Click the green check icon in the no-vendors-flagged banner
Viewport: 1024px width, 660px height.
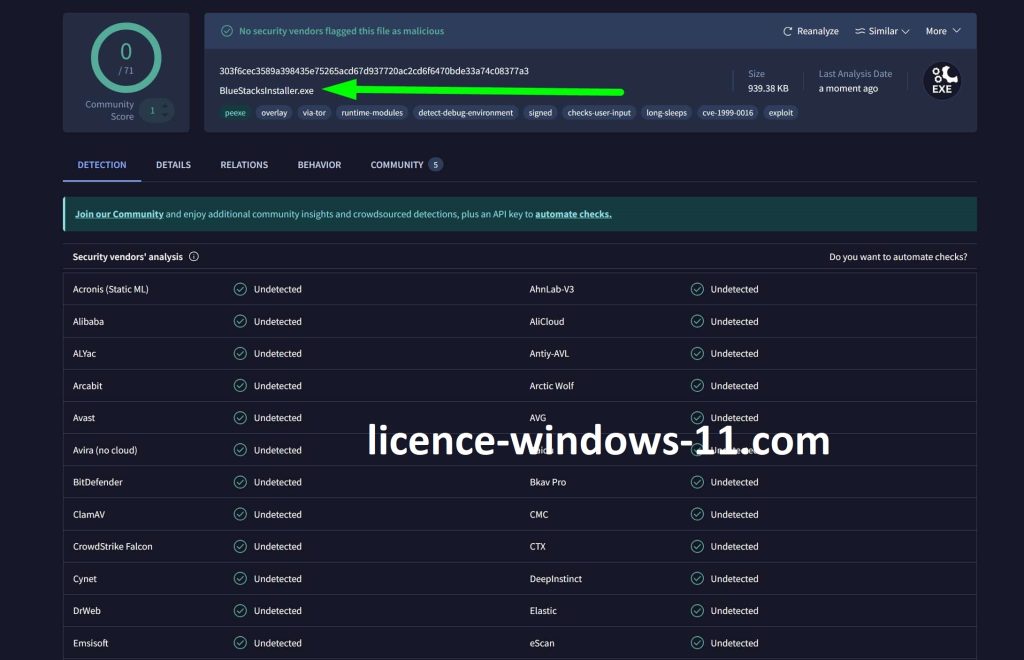(226, 31)
